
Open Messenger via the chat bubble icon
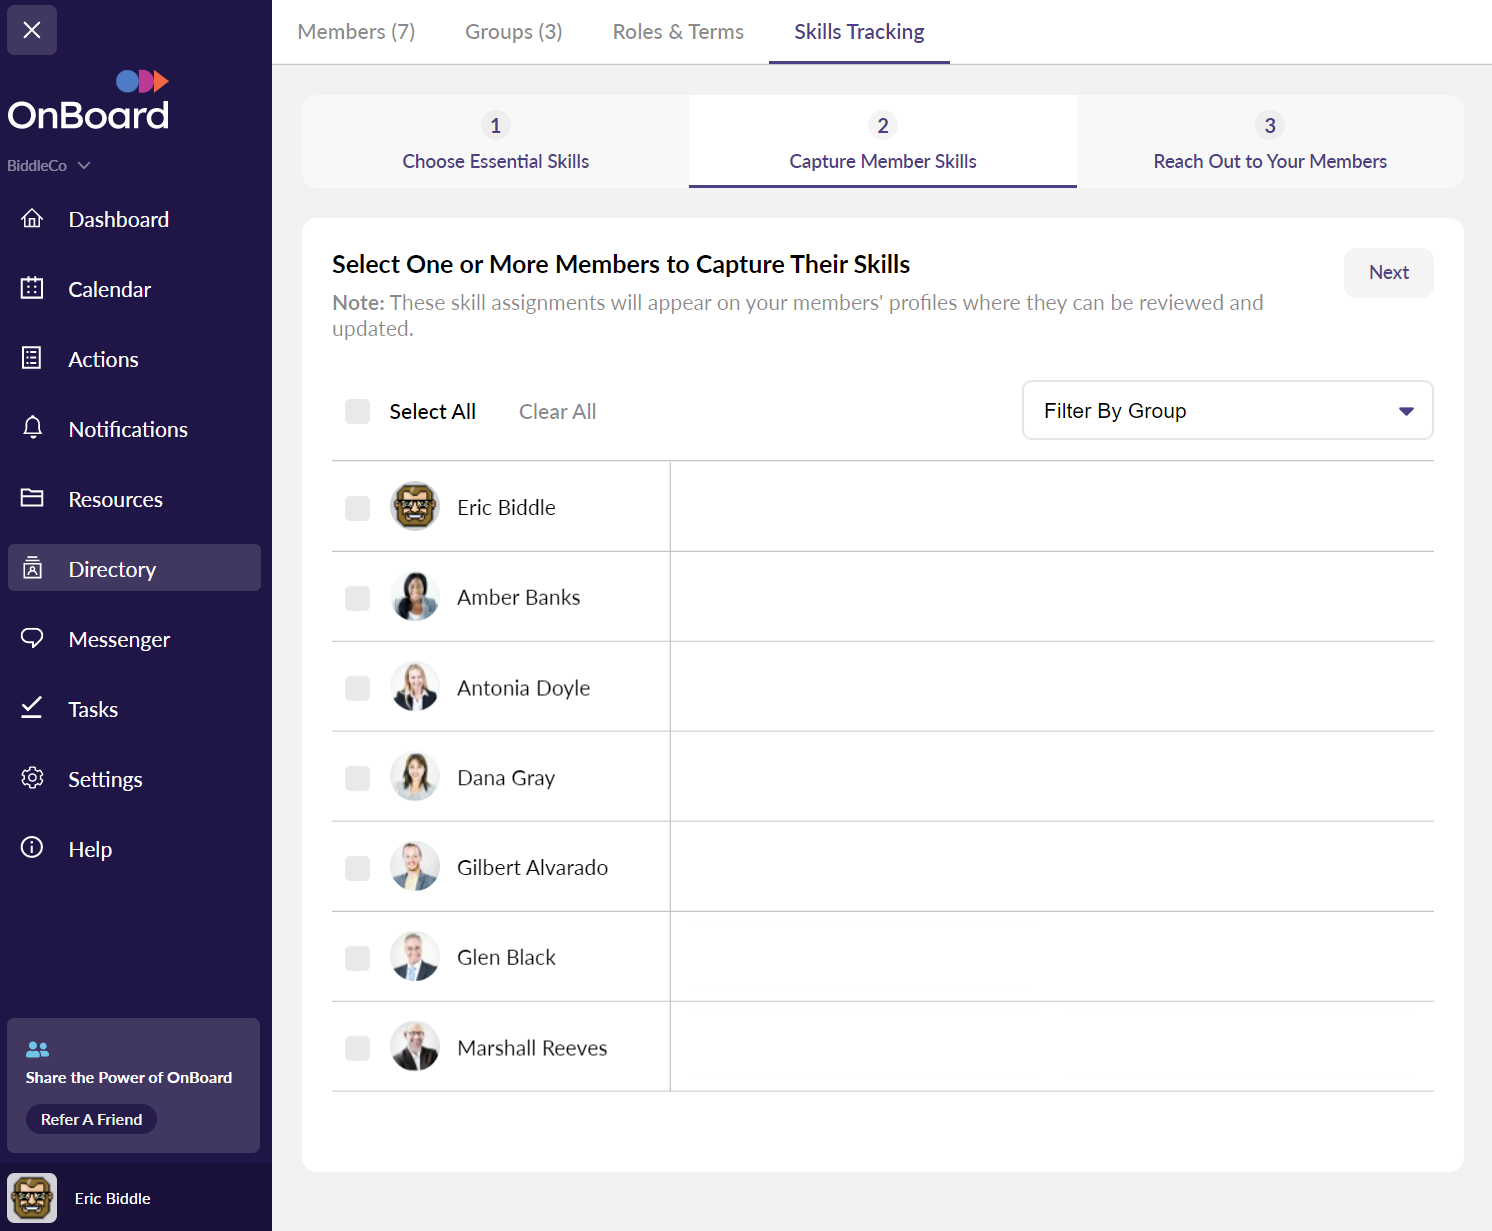click(32, 638)
